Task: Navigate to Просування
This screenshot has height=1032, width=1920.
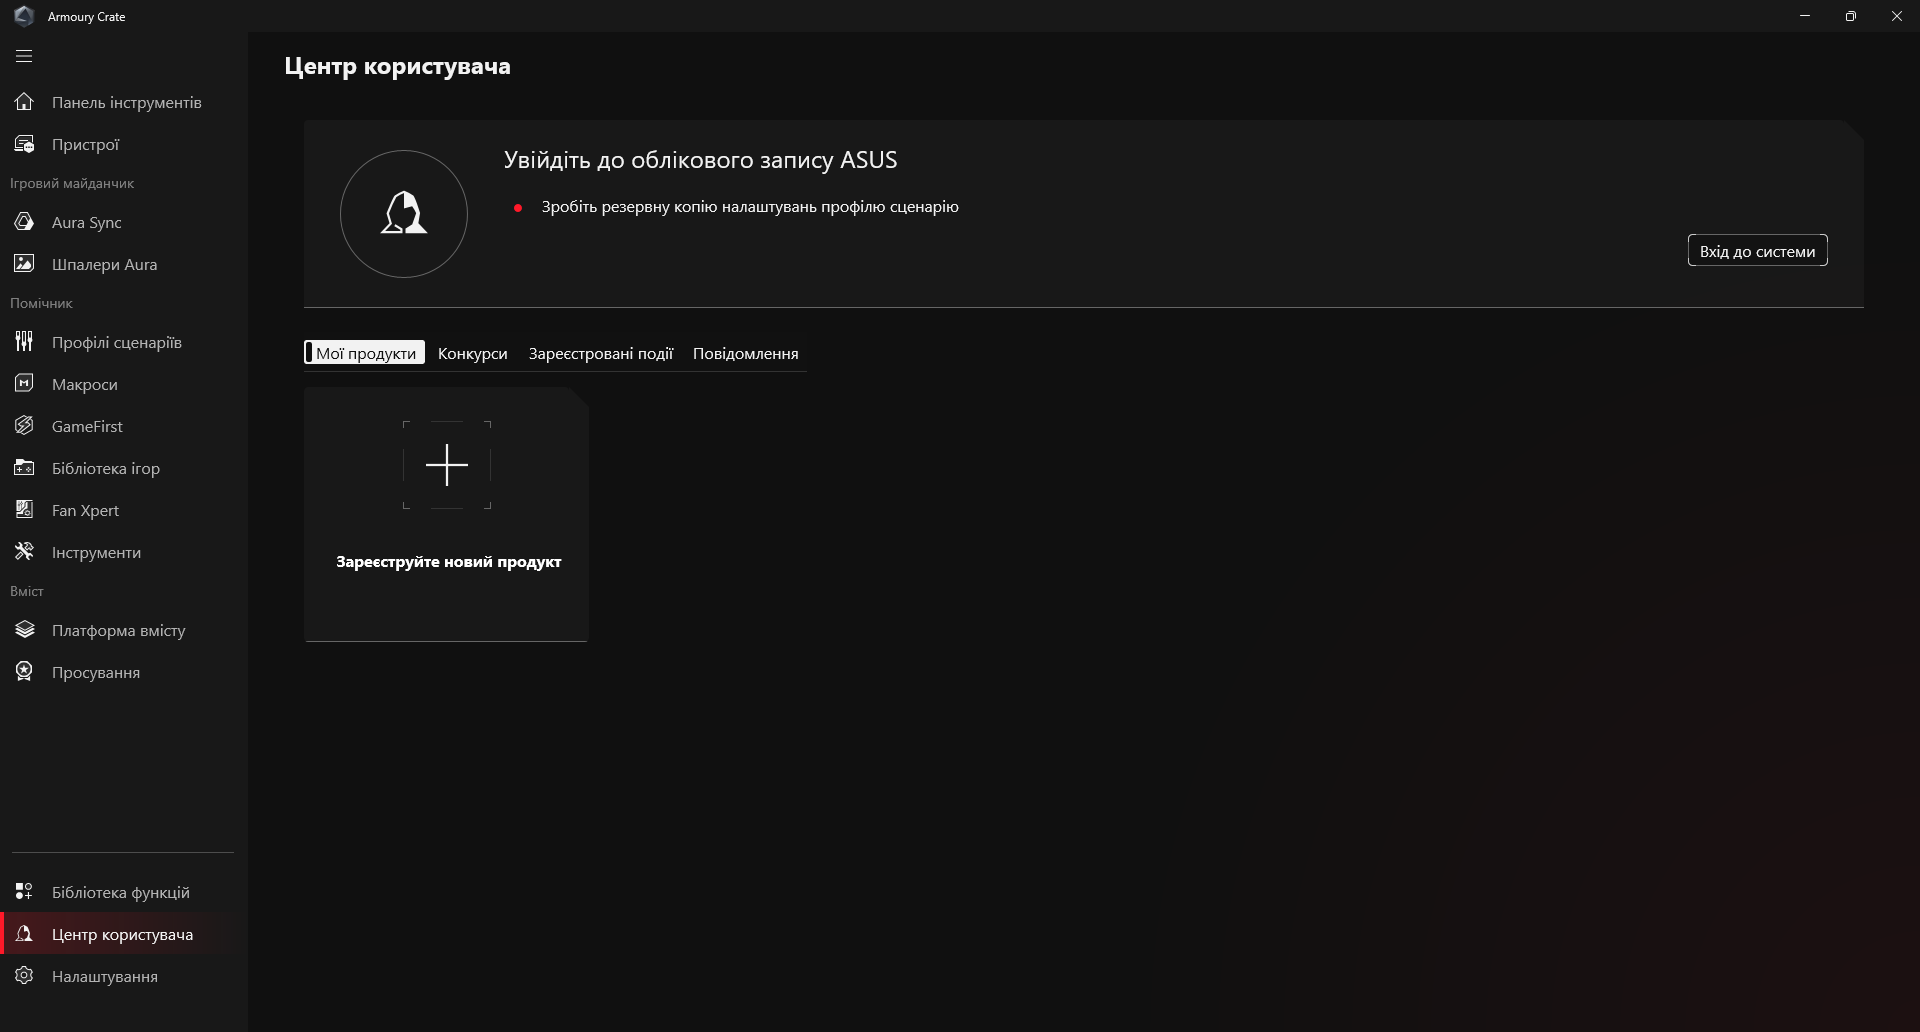Action: click(124, 672)
